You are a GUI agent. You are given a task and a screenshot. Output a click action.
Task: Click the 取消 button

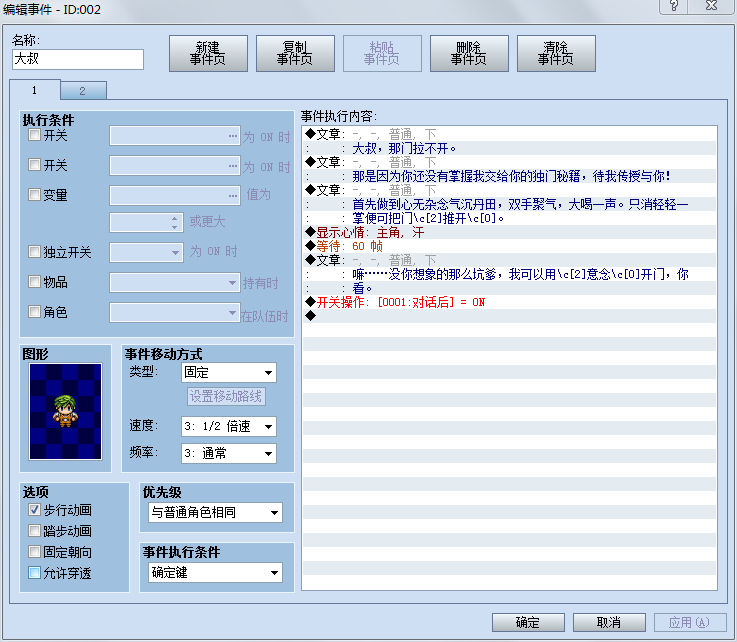(x=609, y=623)
